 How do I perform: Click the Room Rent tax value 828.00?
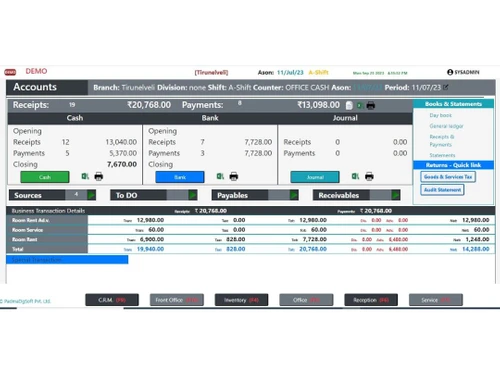pos(236,239)
